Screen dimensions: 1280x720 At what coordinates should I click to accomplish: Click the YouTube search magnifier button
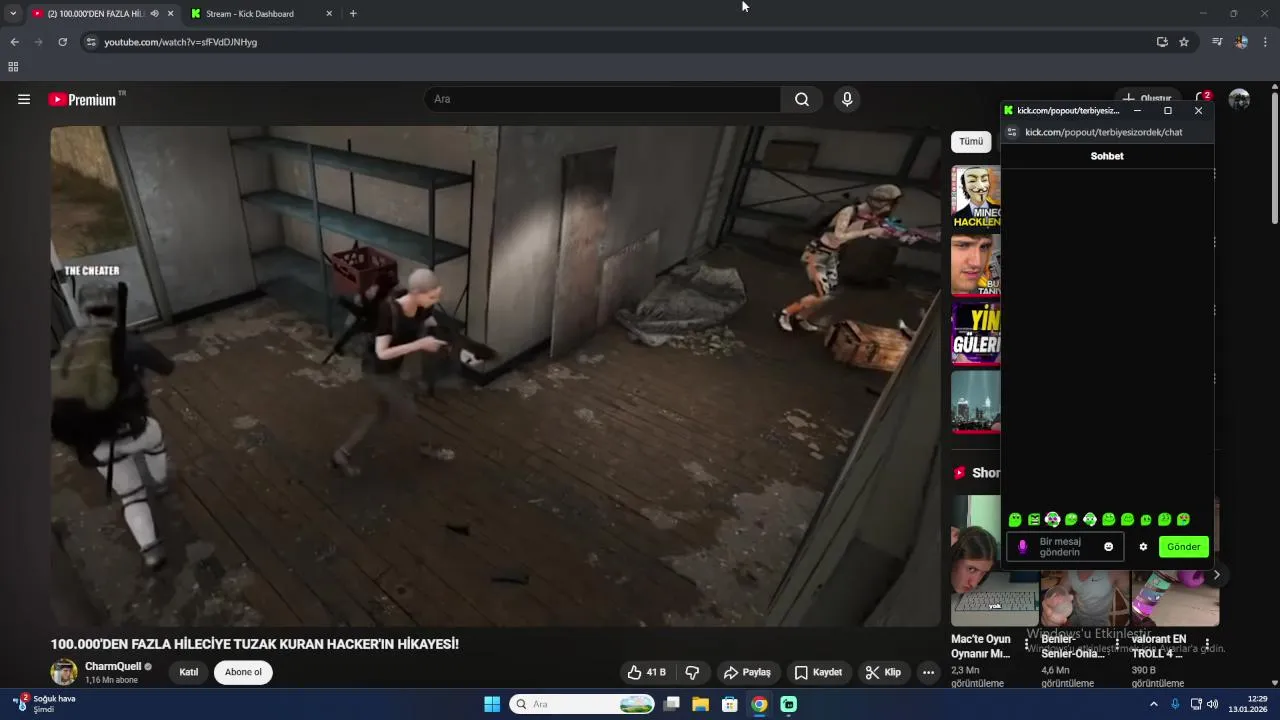point(802,99)
